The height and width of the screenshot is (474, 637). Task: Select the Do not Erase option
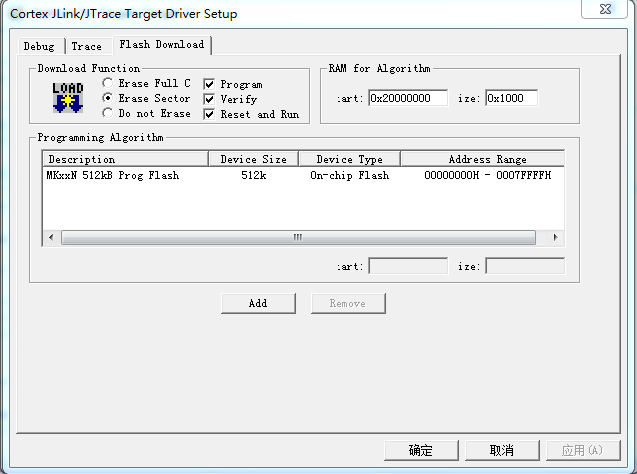[x=108, y=113]
